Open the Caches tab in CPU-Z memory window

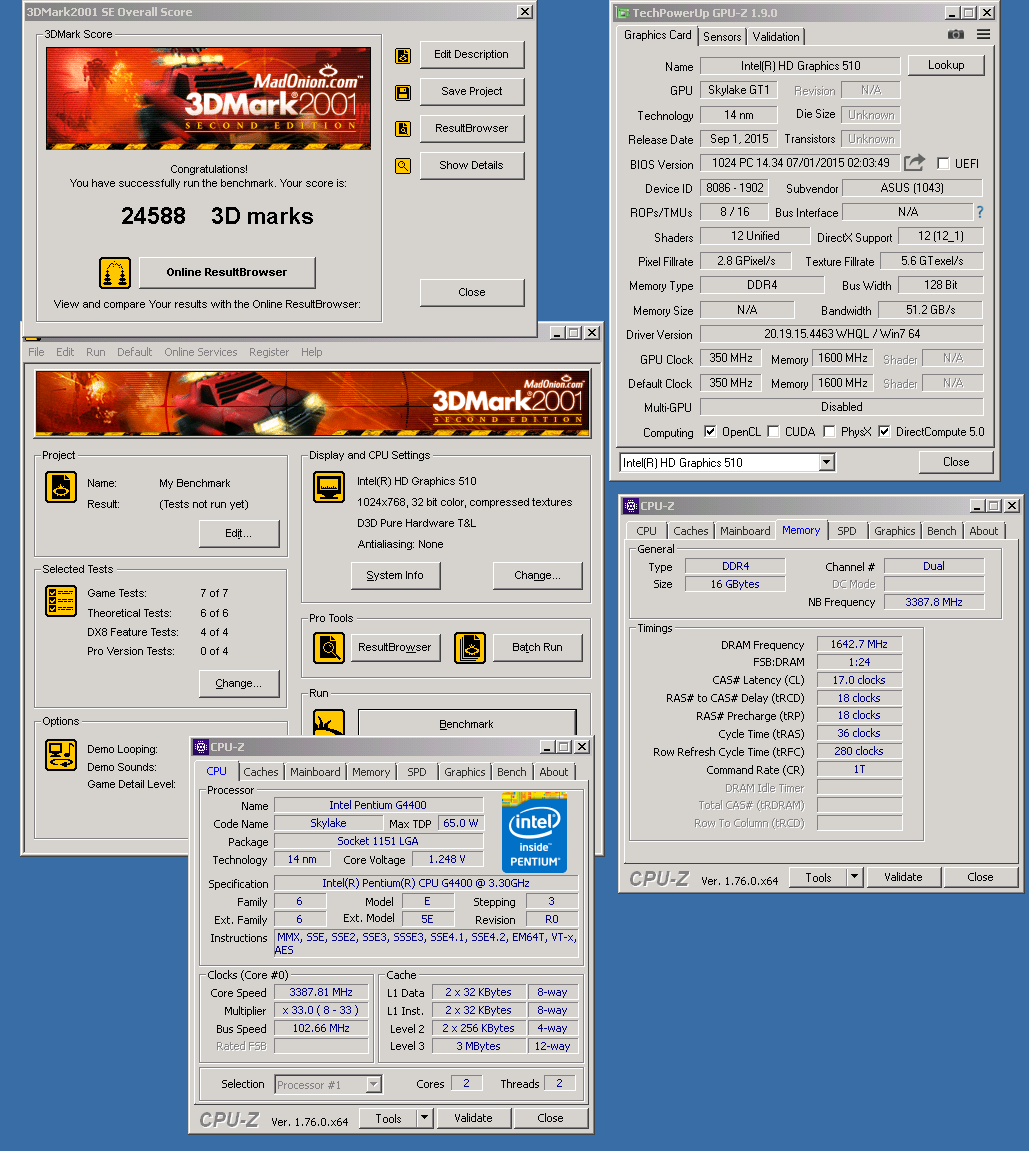click(x=691, y=531)
